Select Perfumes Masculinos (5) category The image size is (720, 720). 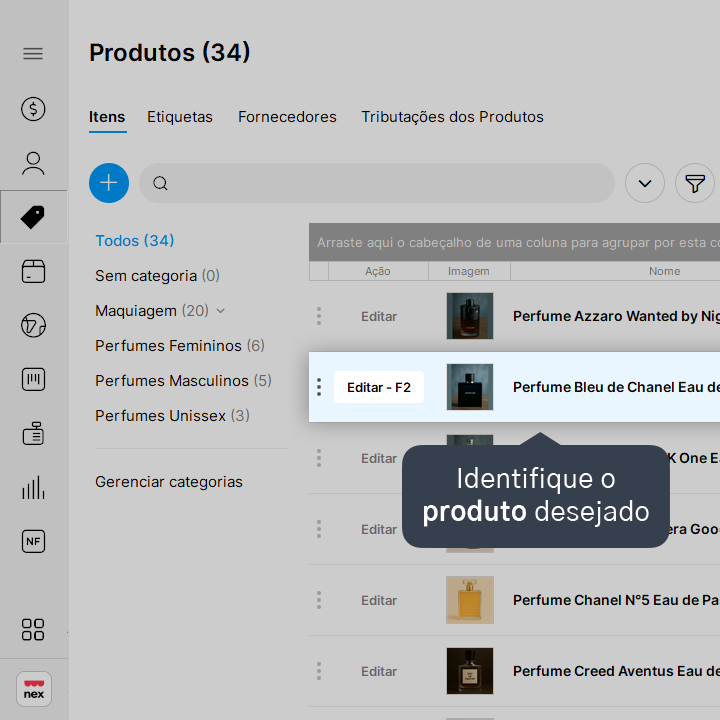pos(183,381)
